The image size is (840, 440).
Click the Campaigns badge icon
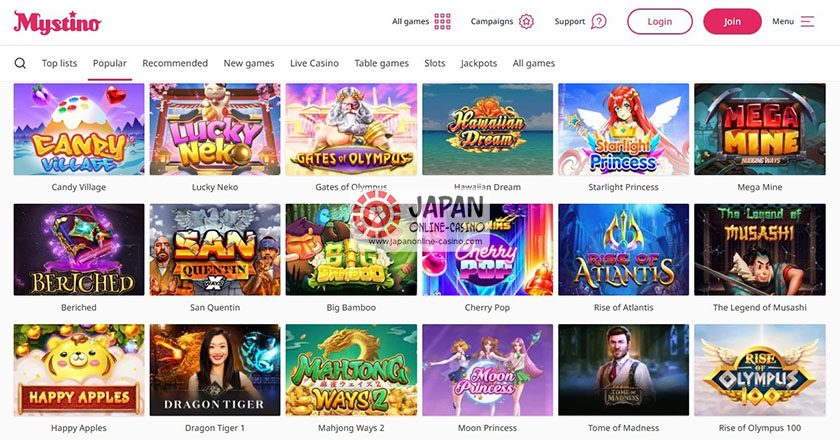(x=527, y=21)
